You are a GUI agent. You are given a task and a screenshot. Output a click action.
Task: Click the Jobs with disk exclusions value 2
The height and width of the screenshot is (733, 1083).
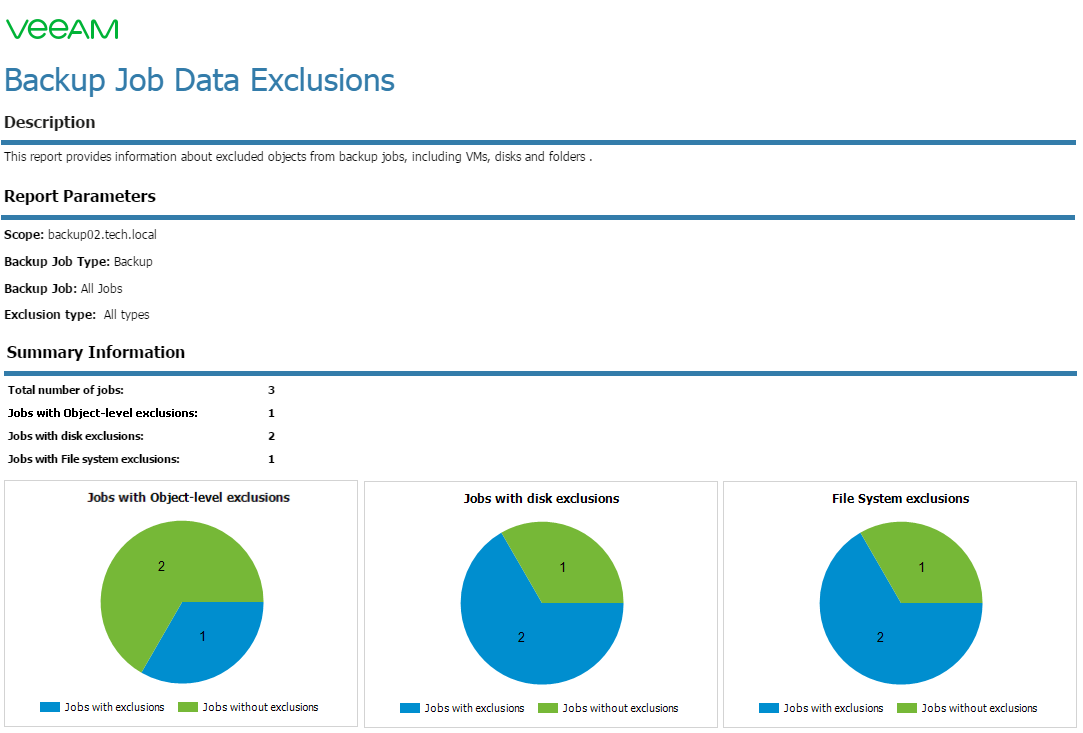271,437
